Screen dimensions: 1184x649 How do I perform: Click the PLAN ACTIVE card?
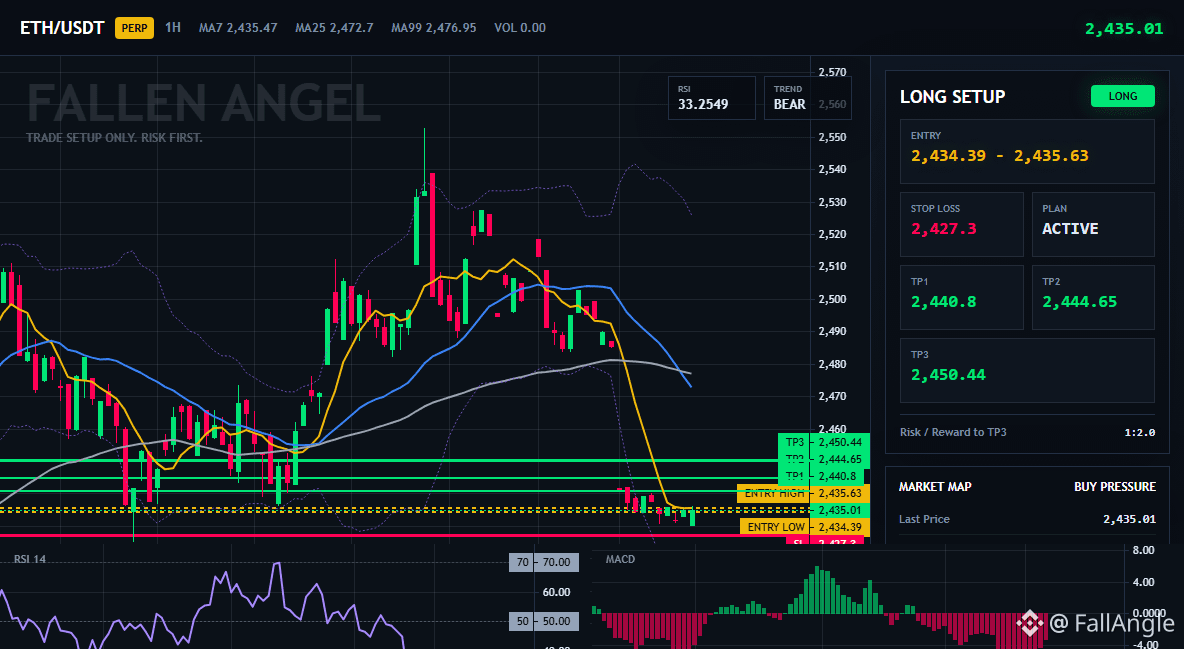[1093, 224]
